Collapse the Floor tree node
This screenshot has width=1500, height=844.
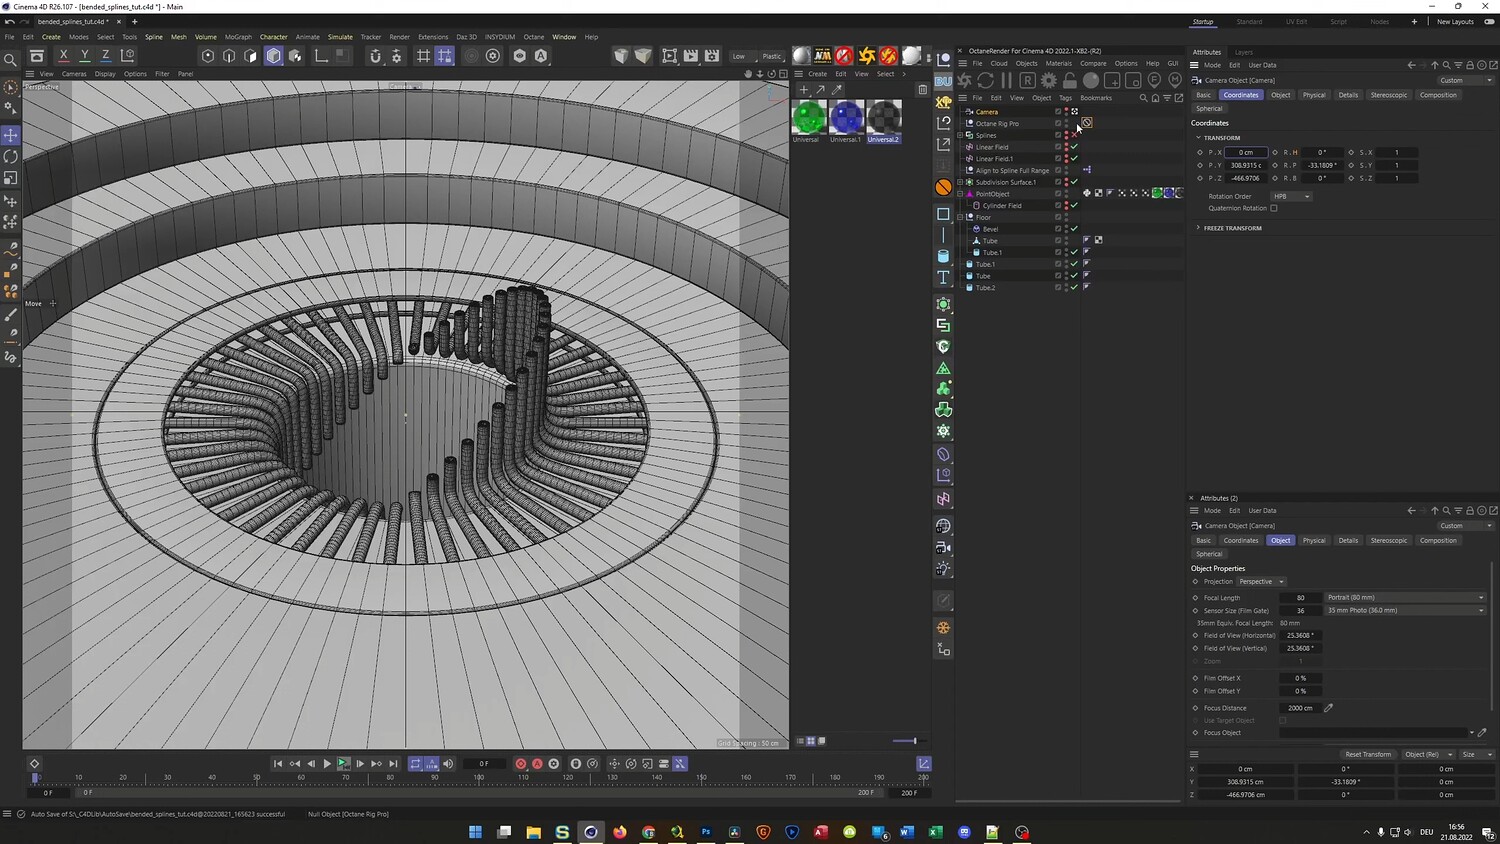[x=961, y=217]
